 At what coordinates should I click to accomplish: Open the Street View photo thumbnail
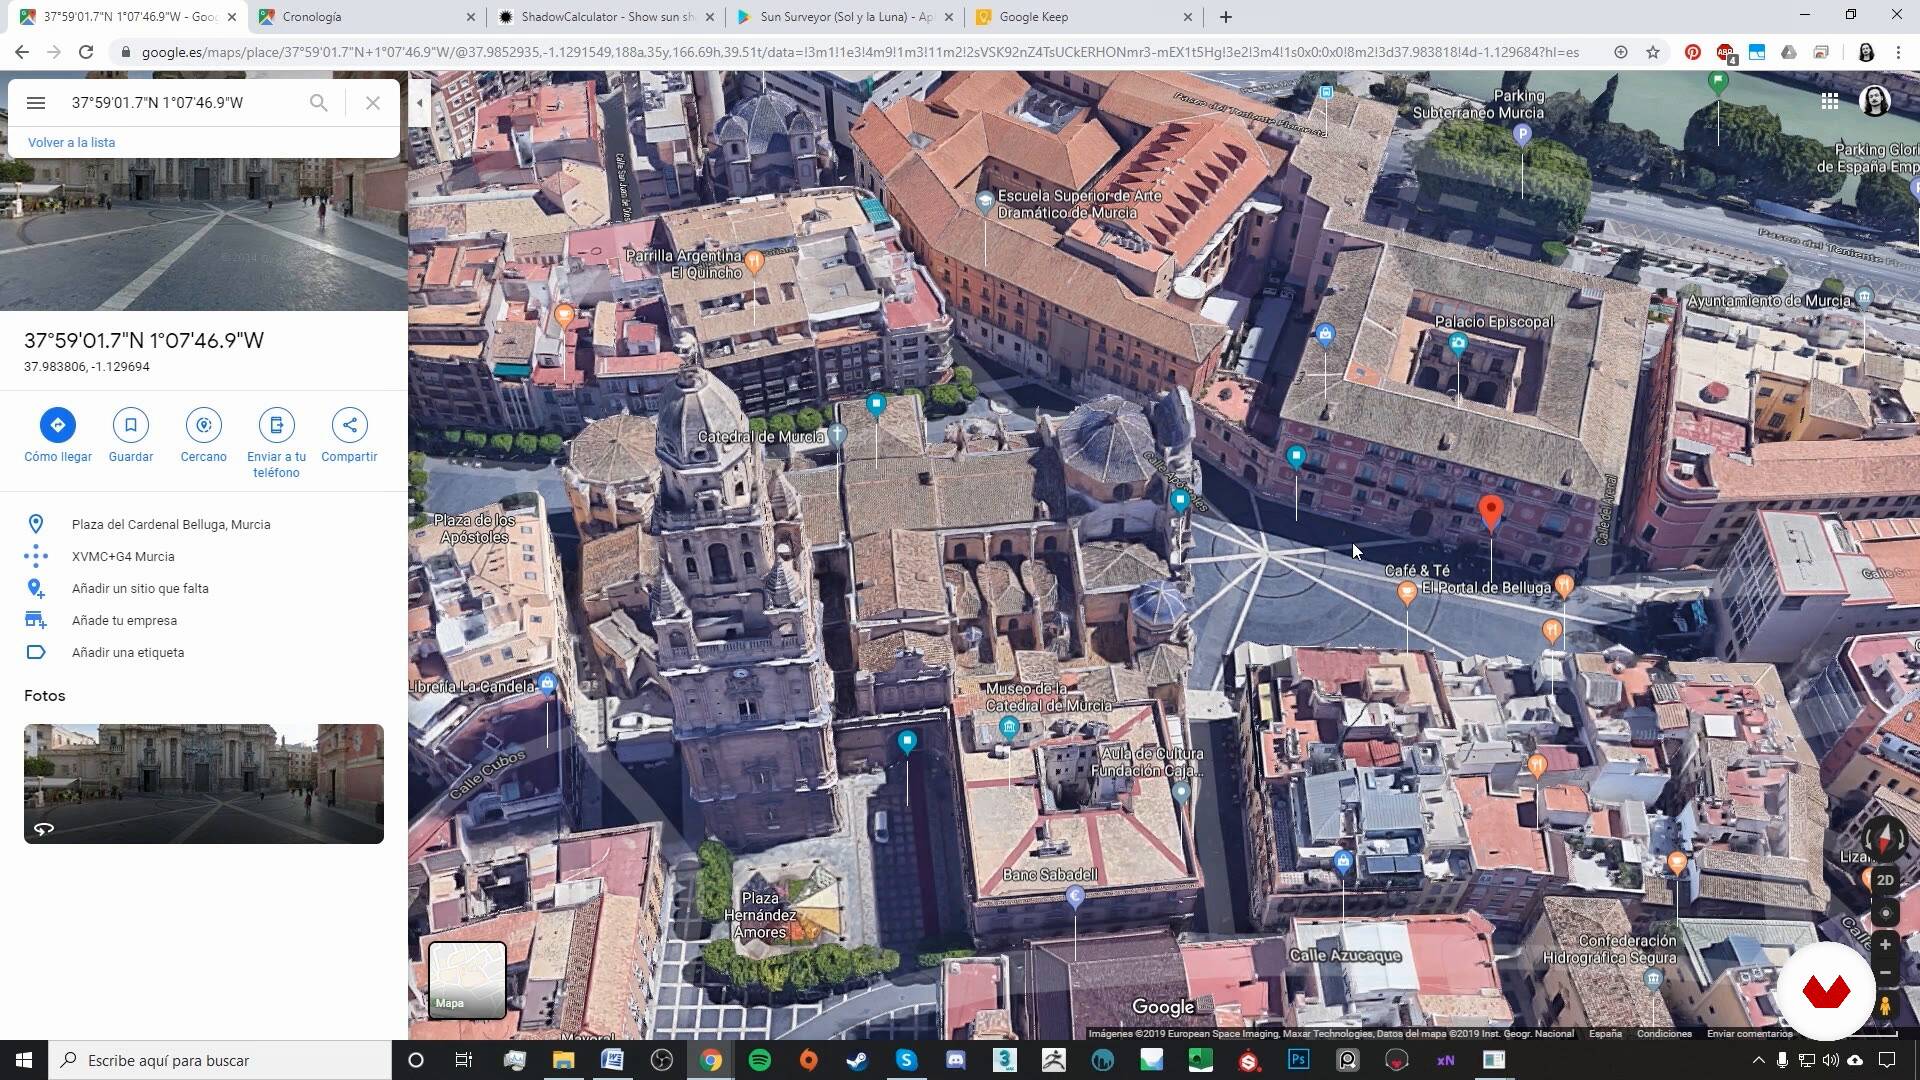coord(204,784)
